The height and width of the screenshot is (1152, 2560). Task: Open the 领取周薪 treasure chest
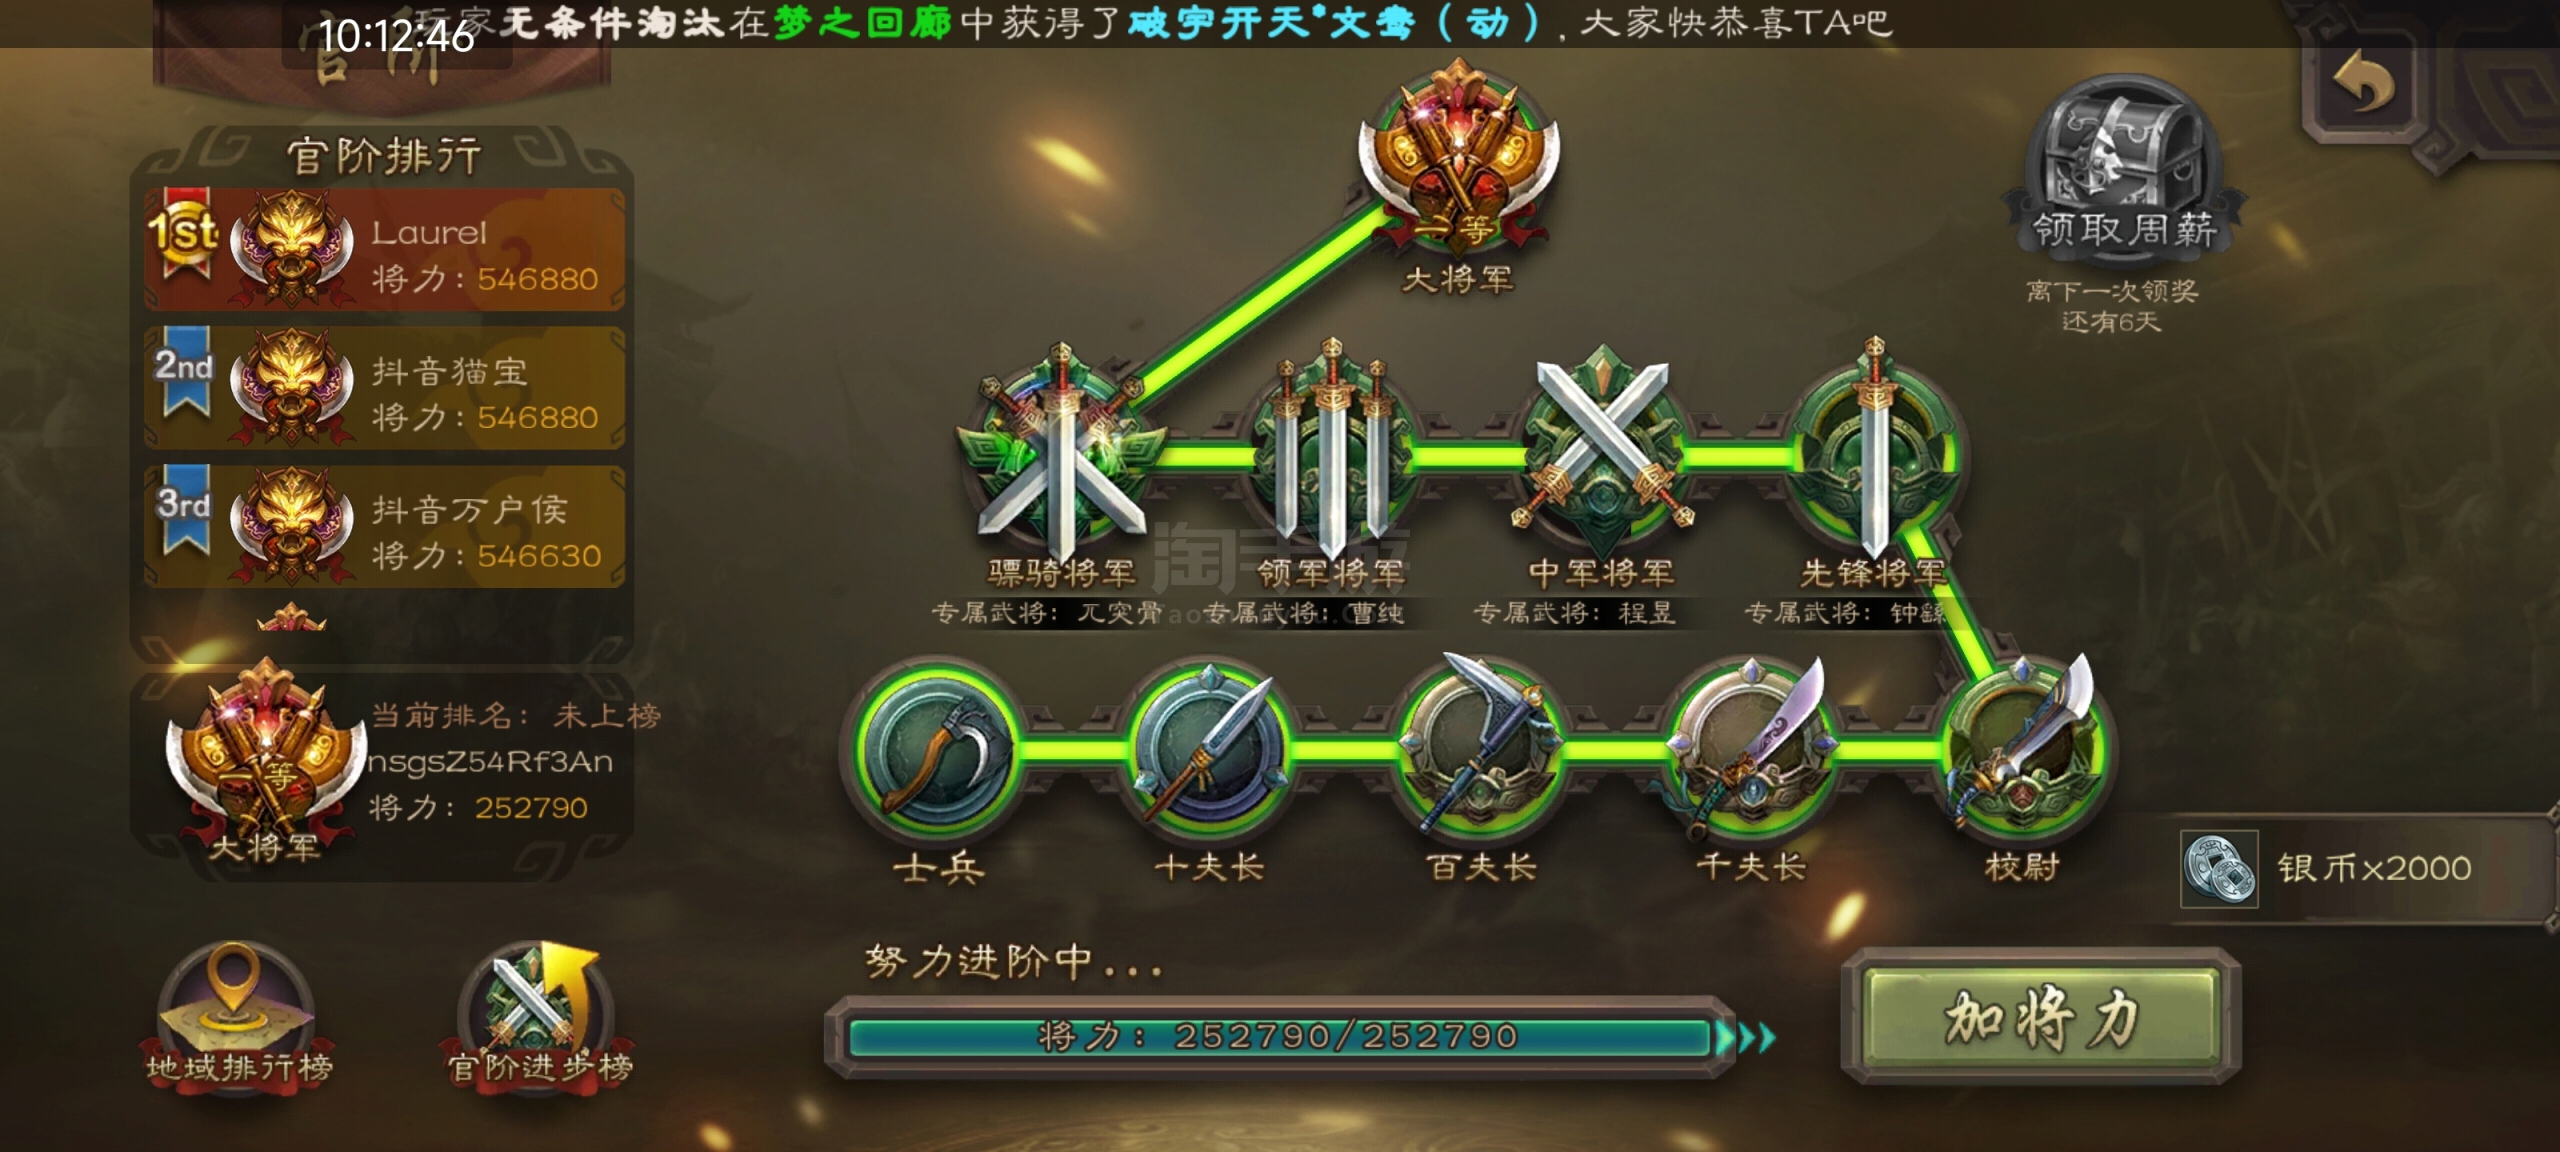pos(2122,165)
